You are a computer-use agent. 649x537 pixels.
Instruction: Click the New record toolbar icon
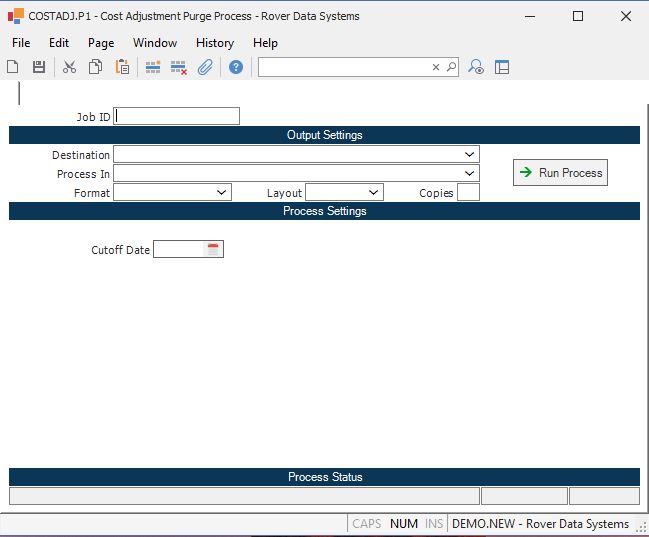click(13, 67)
